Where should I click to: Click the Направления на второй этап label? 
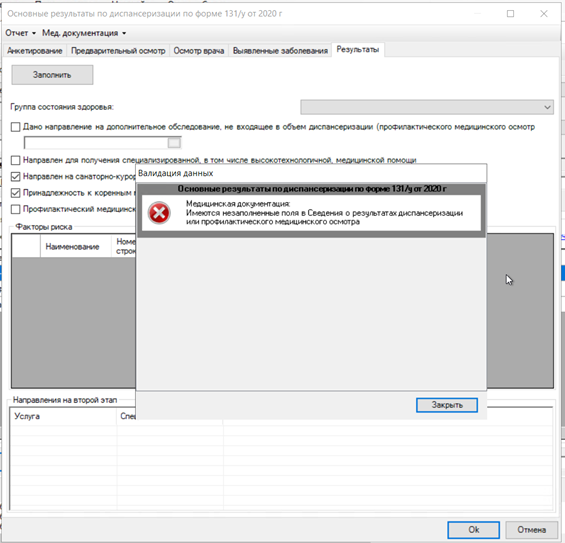pos(65,400)
